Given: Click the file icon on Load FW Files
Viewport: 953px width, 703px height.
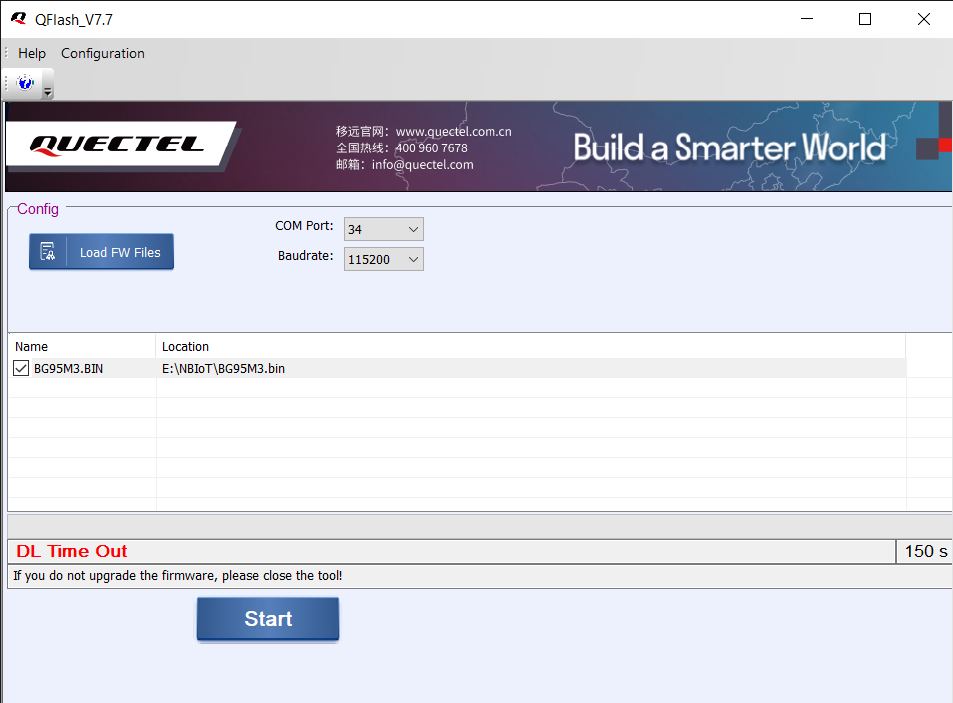Looking at the screenshot, I should click(x=48, y=252).
